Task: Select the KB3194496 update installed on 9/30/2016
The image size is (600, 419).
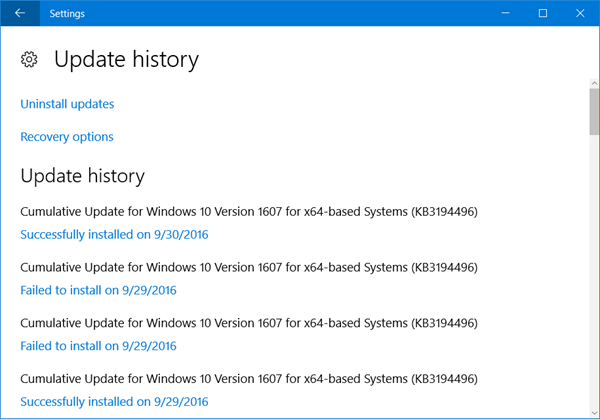Action: pos(249,212)
